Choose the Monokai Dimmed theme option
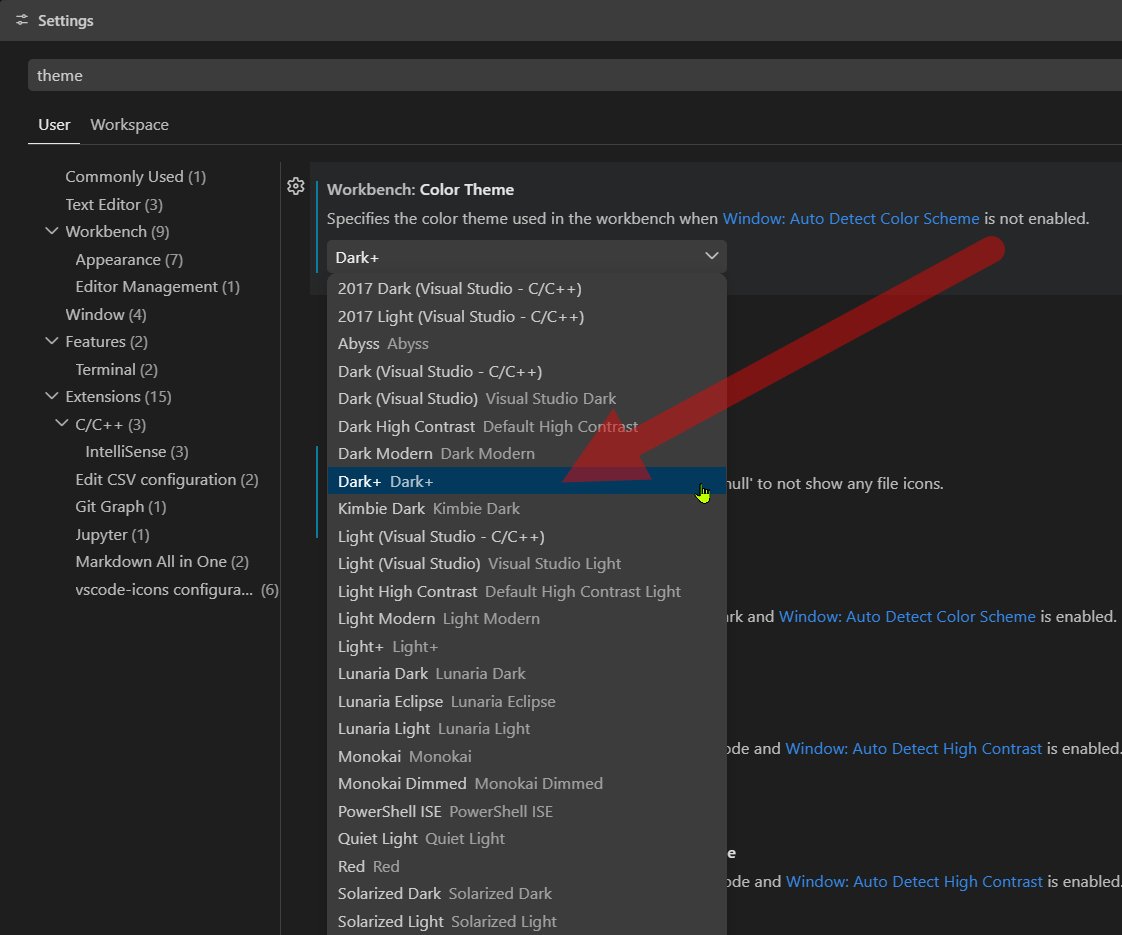The width and height of the screenshot is (1122, 935). [x=527, y=784]
